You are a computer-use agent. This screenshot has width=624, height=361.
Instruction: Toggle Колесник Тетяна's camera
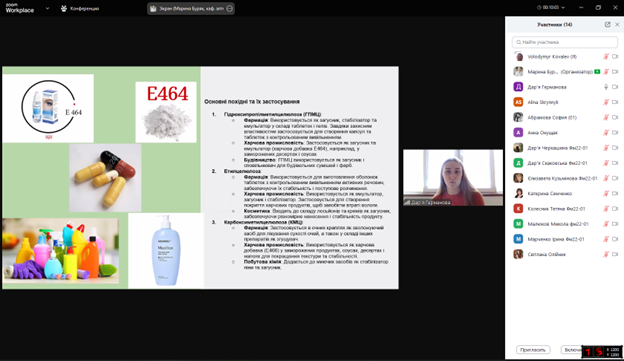615,209
